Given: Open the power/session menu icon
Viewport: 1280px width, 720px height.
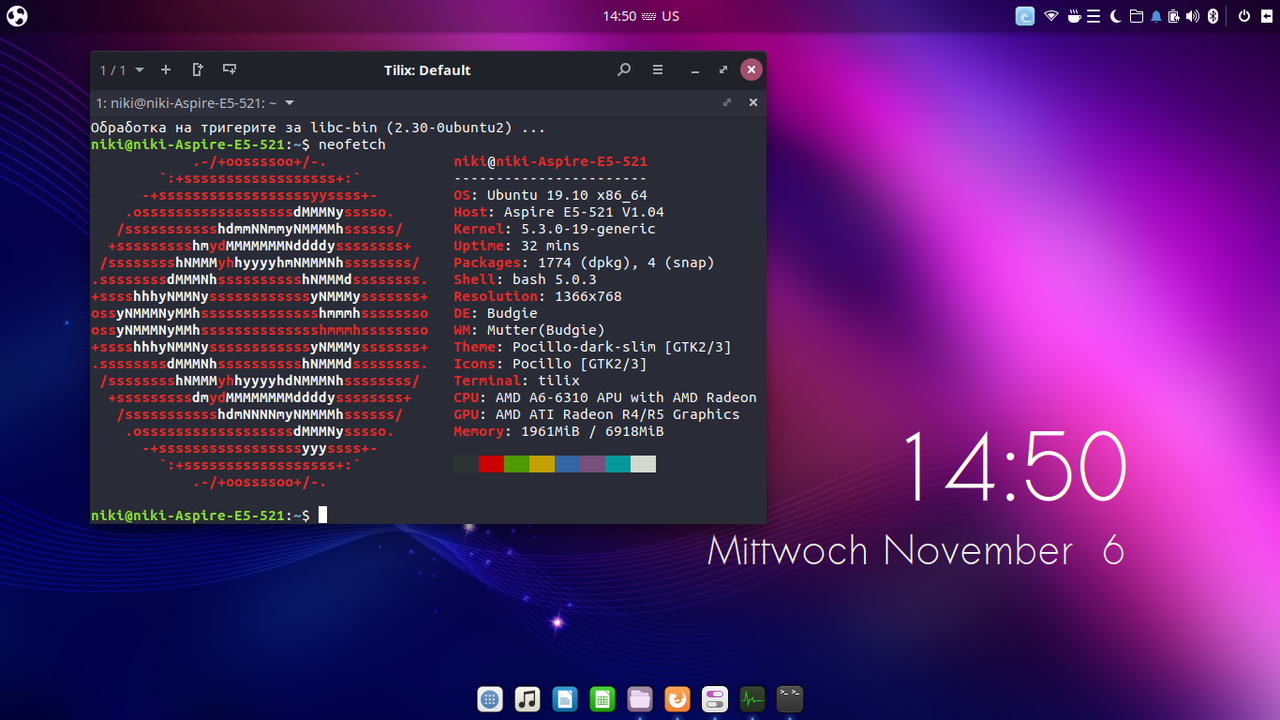Looking at the screenshot, I should tap(1244, 16).
